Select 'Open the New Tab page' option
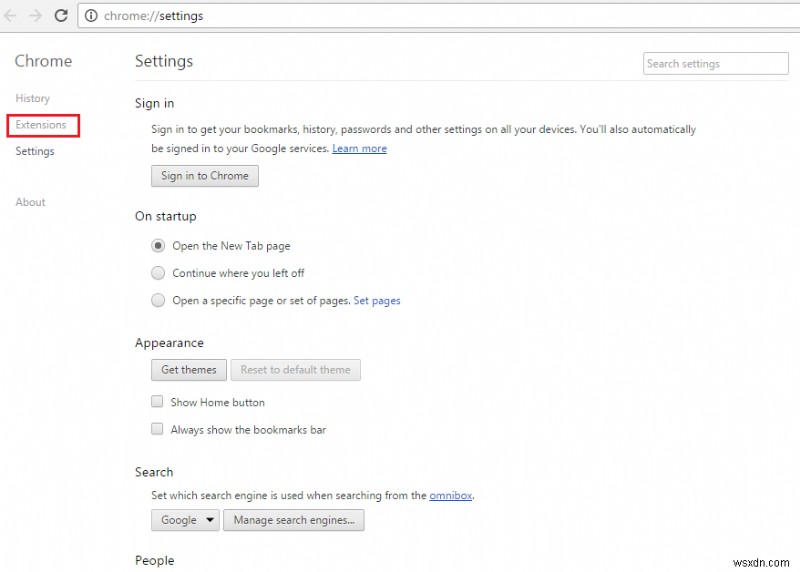The height and width of the screenshot is (572, 800). tap(158, 246)
